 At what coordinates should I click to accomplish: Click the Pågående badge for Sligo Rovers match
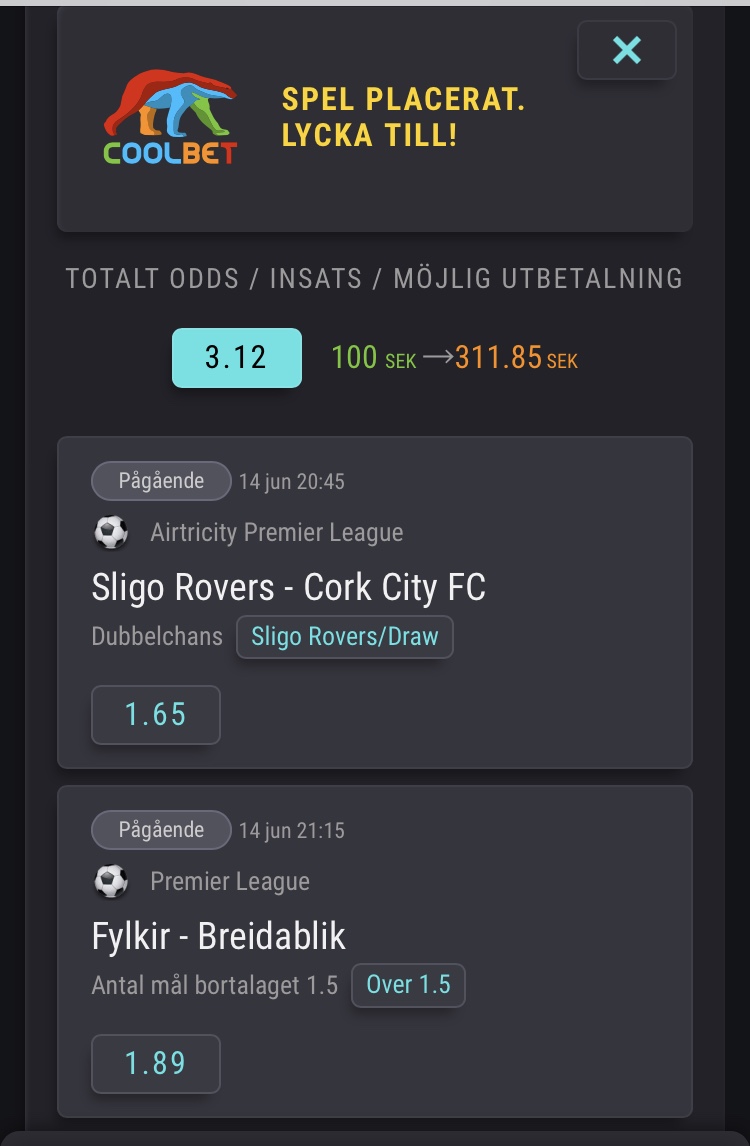pos(161,481)
